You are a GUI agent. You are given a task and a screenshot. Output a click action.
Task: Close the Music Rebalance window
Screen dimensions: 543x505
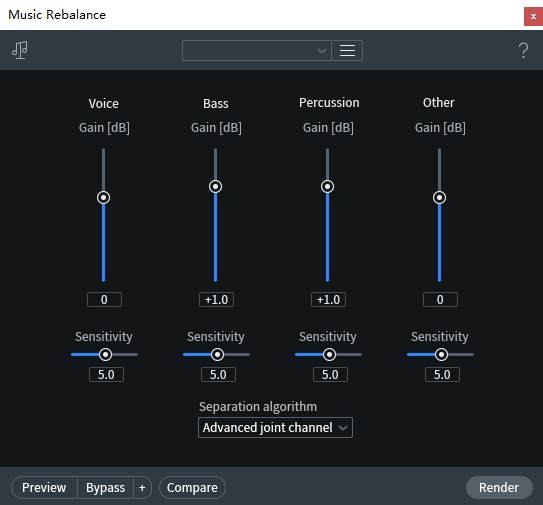533,16
